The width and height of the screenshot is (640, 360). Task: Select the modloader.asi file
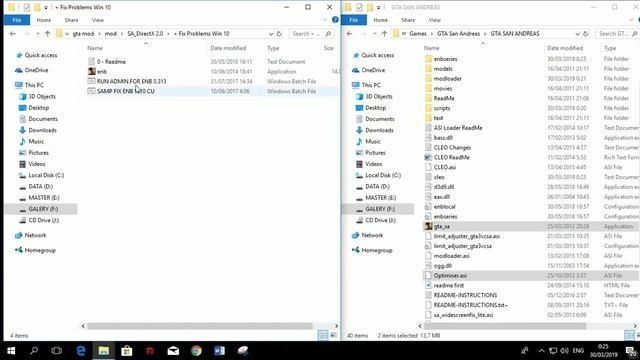451,256
